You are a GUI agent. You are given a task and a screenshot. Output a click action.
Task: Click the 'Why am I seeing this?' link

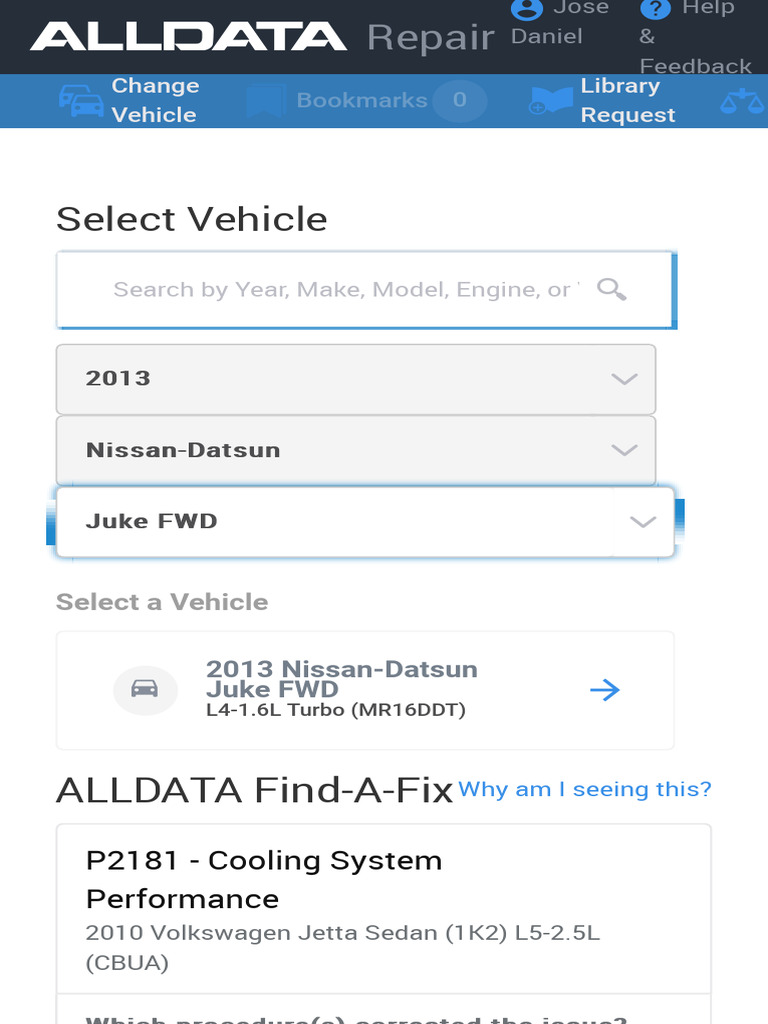point(585,789)
